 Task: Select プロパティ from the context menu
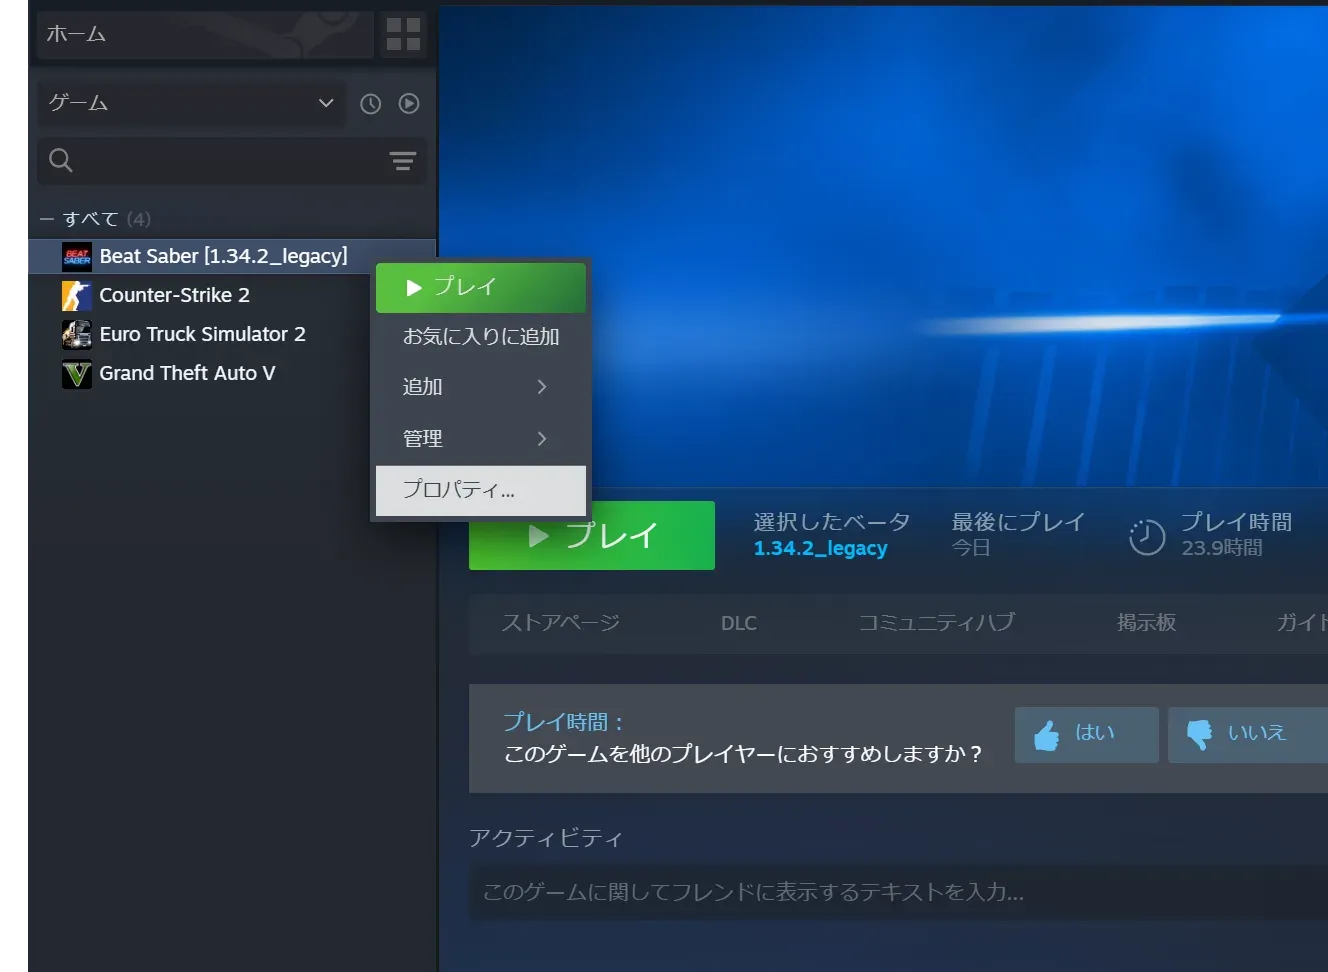[459, 490]
